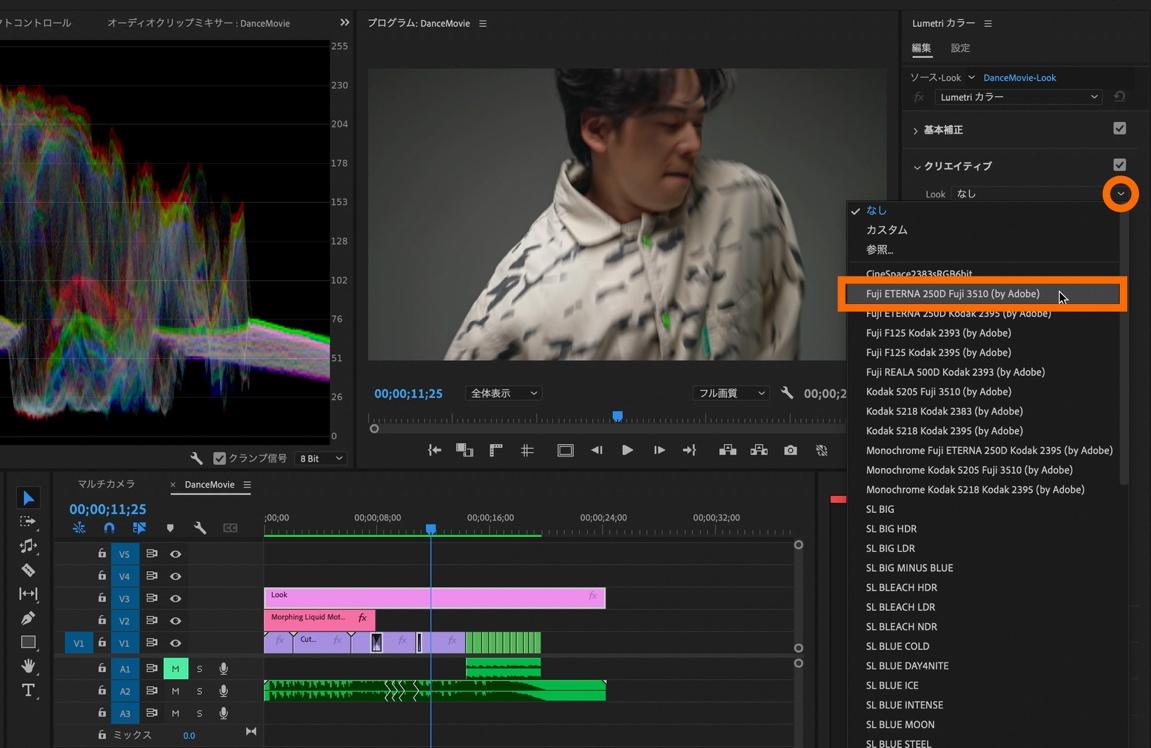Select the Hand tool

pyautogui.click(x=28, y=666)
